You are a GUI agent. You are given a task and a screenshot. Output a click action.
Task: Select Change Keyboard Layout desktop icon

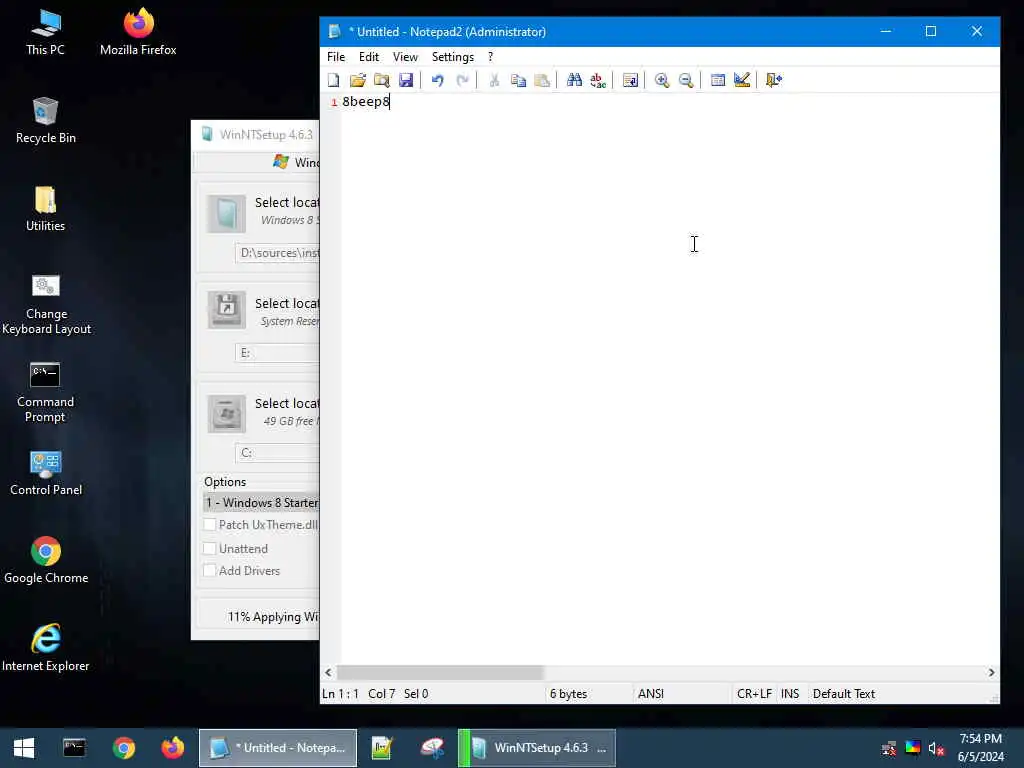tap(46, 304)
